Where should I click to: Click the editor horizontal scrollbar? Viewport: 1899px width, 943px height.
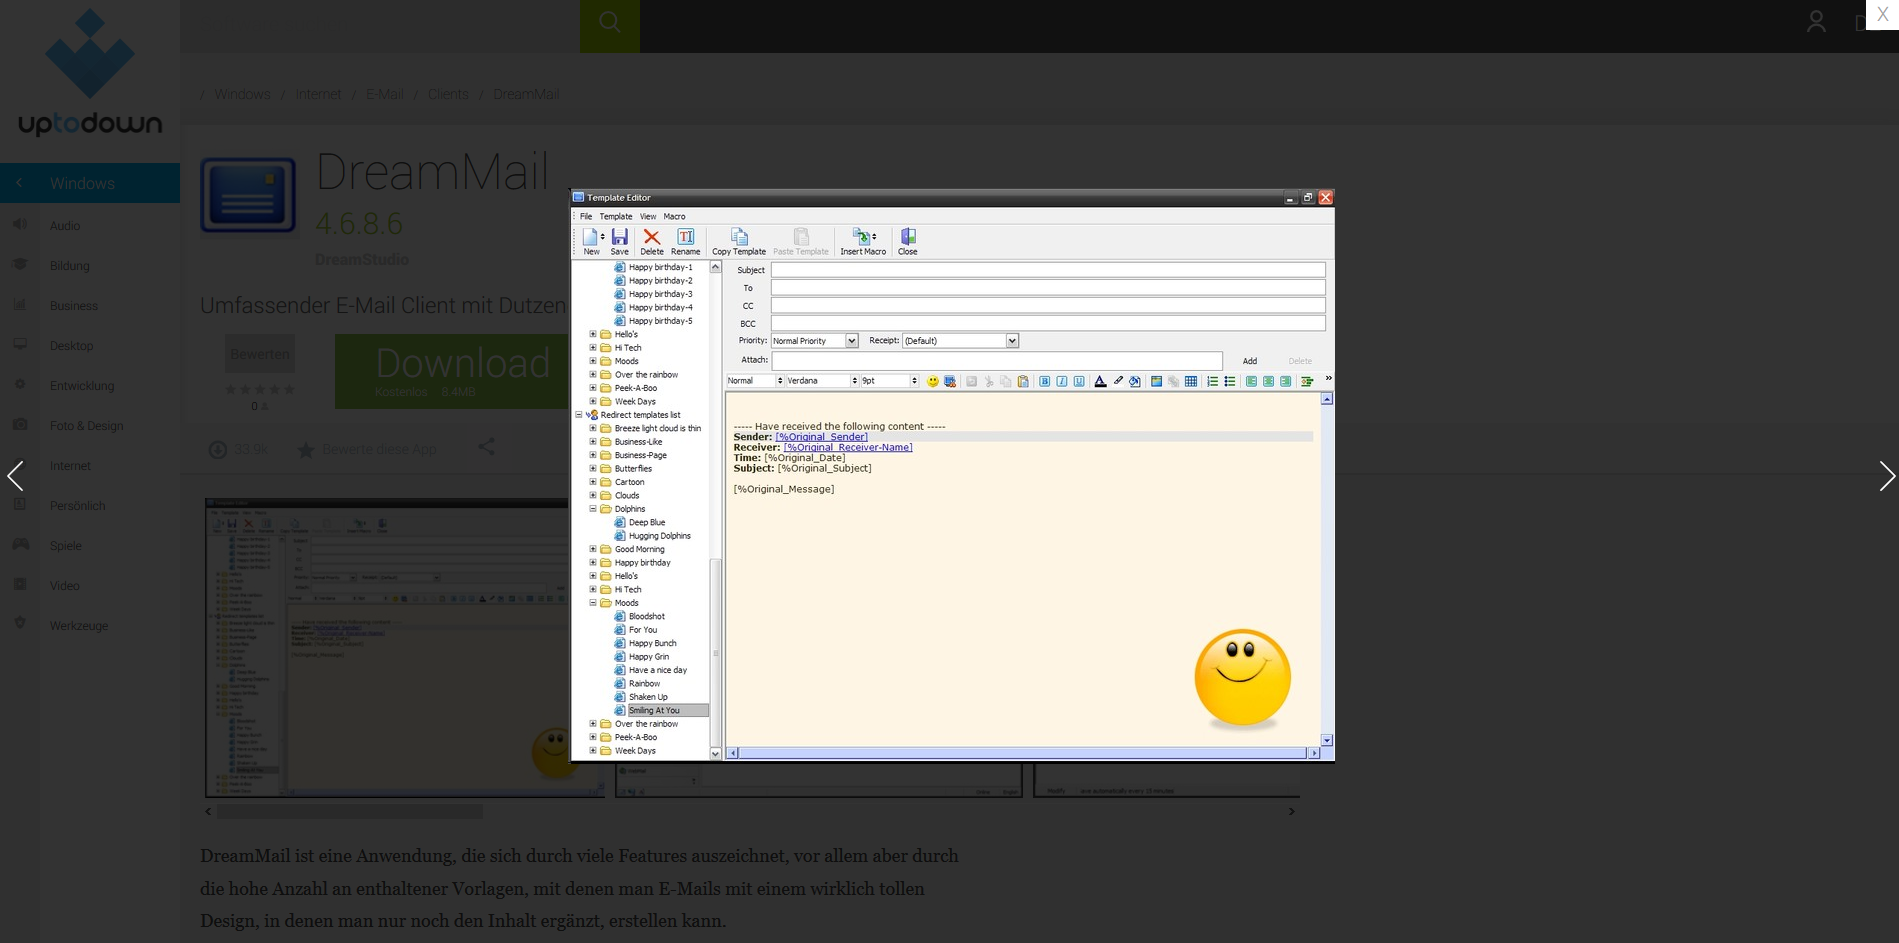tap(1022, 753)
